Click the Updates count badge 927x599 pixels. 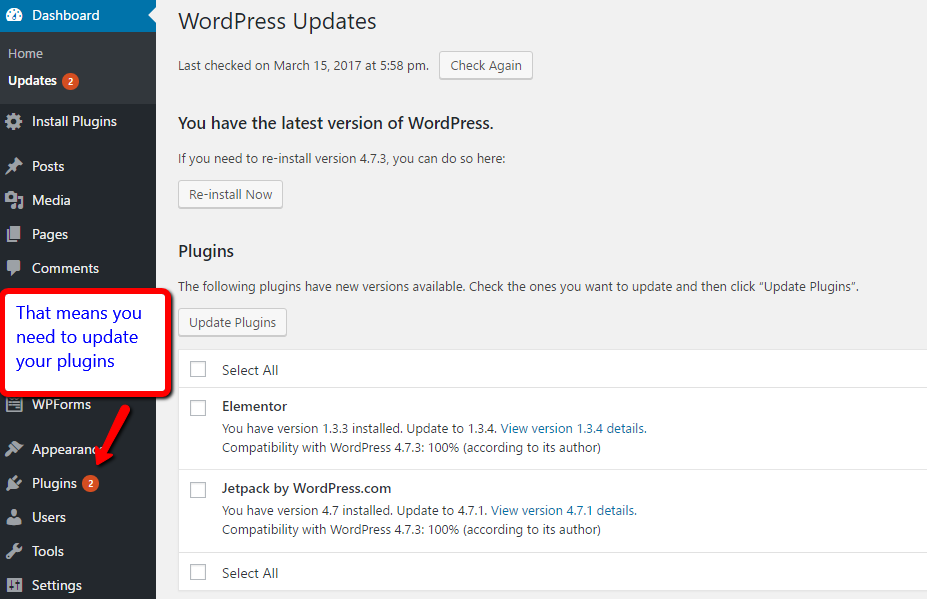pyautogui.click(x=70, y=81)
